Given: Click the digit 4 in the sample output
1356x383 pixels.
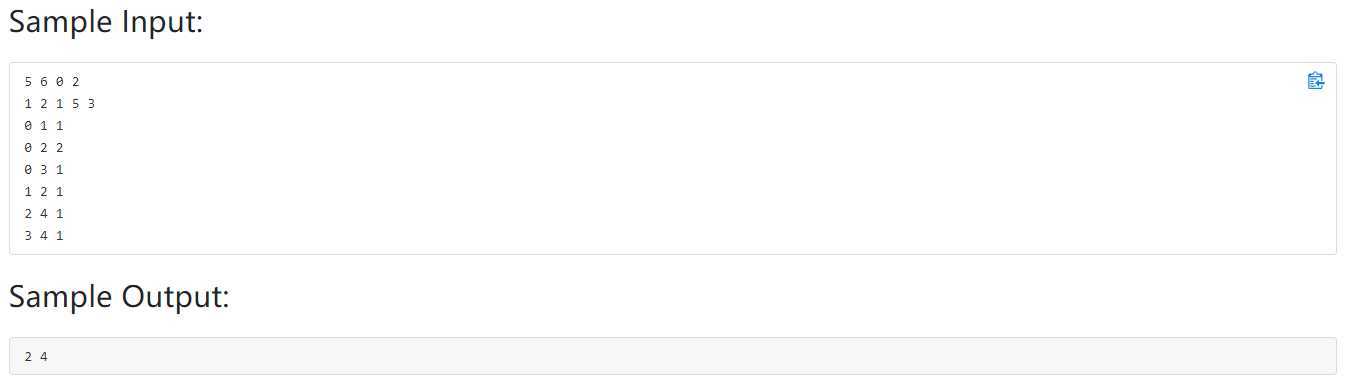Looking at the screenshot, I should (x=44, y=356).
